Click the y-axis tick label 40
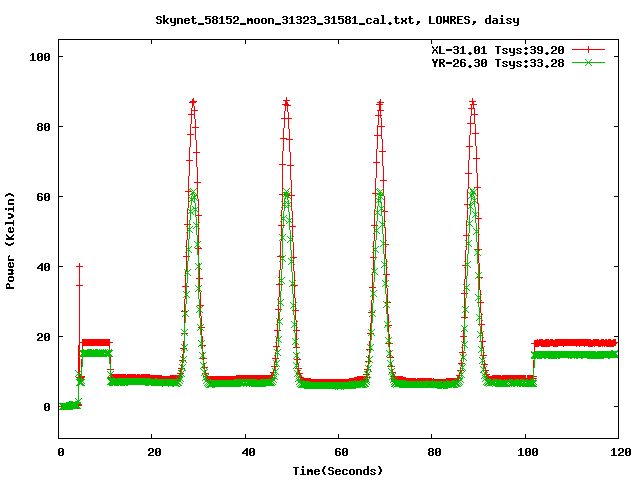The image size is (640, 480). point(43,267)
